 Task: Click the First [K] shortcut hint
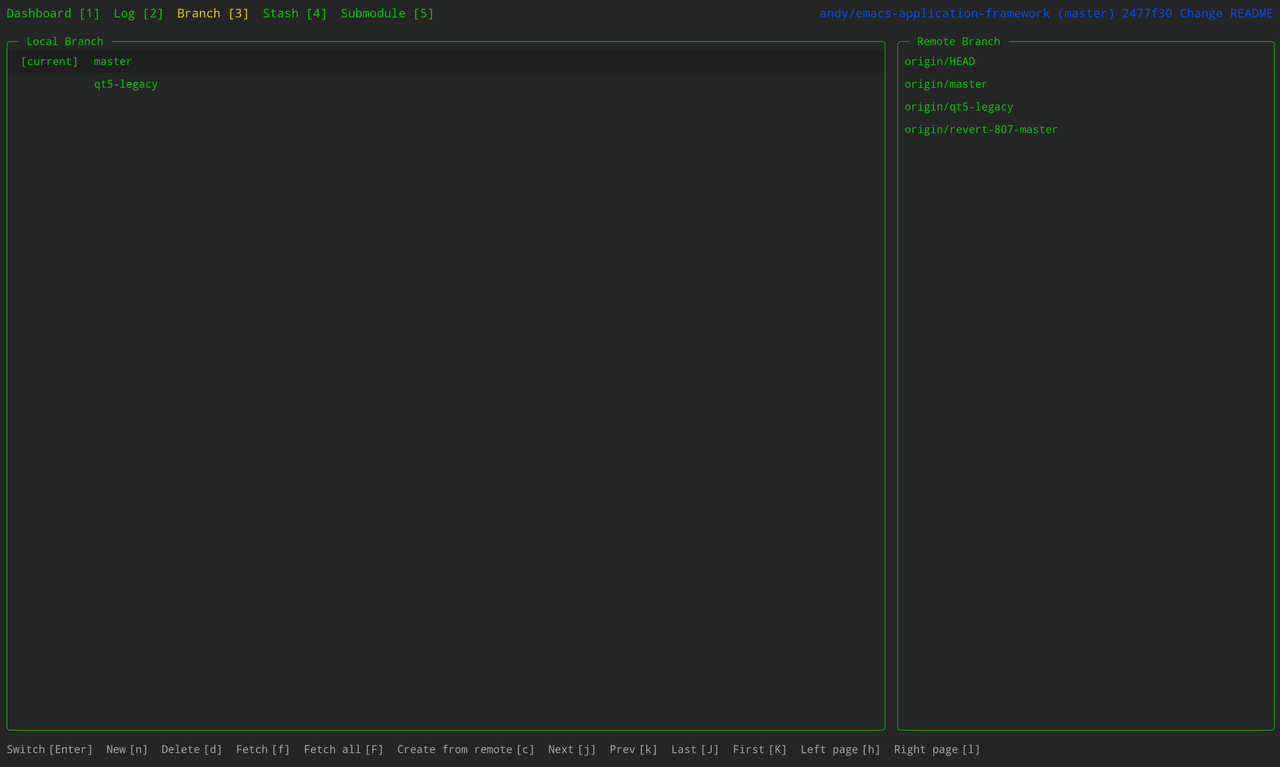[x=760, y=749]
